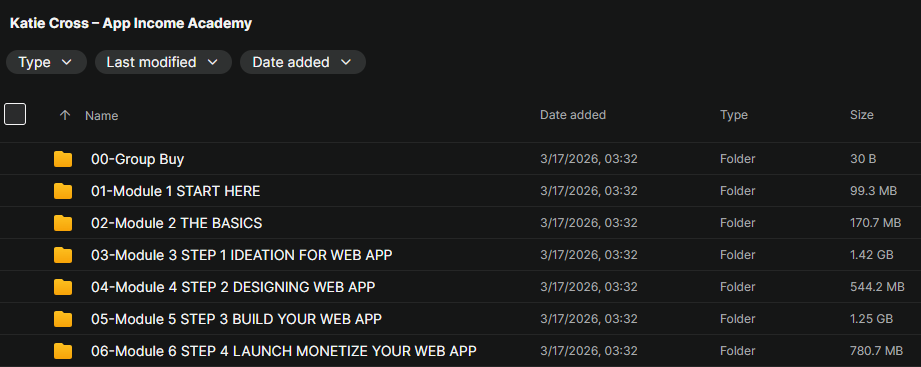Click the 99.3 MB size value
Image resolution: width=921 pixels, height=367 pixels.
coord(873,191)
